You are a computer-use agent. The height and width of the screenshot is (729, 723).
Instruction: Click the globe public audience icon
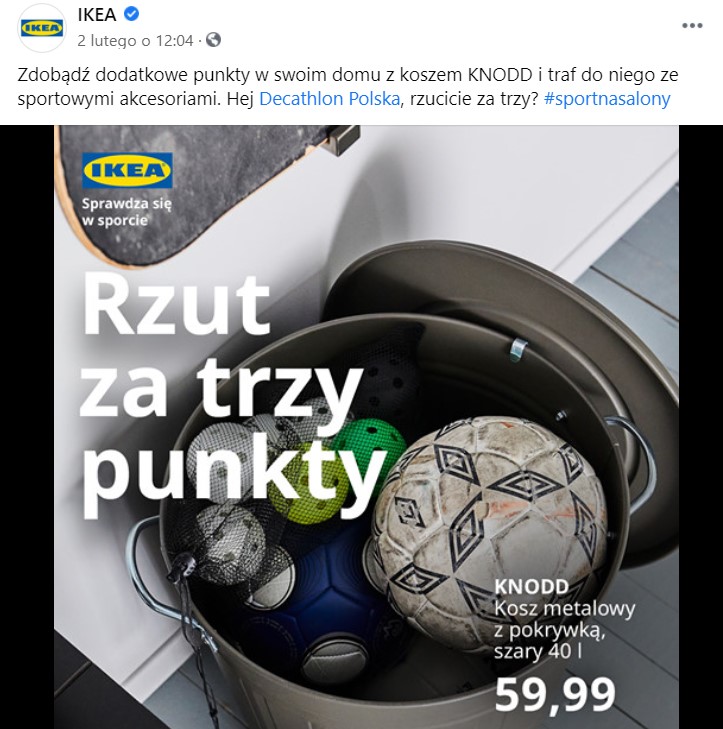coord(213,40)
